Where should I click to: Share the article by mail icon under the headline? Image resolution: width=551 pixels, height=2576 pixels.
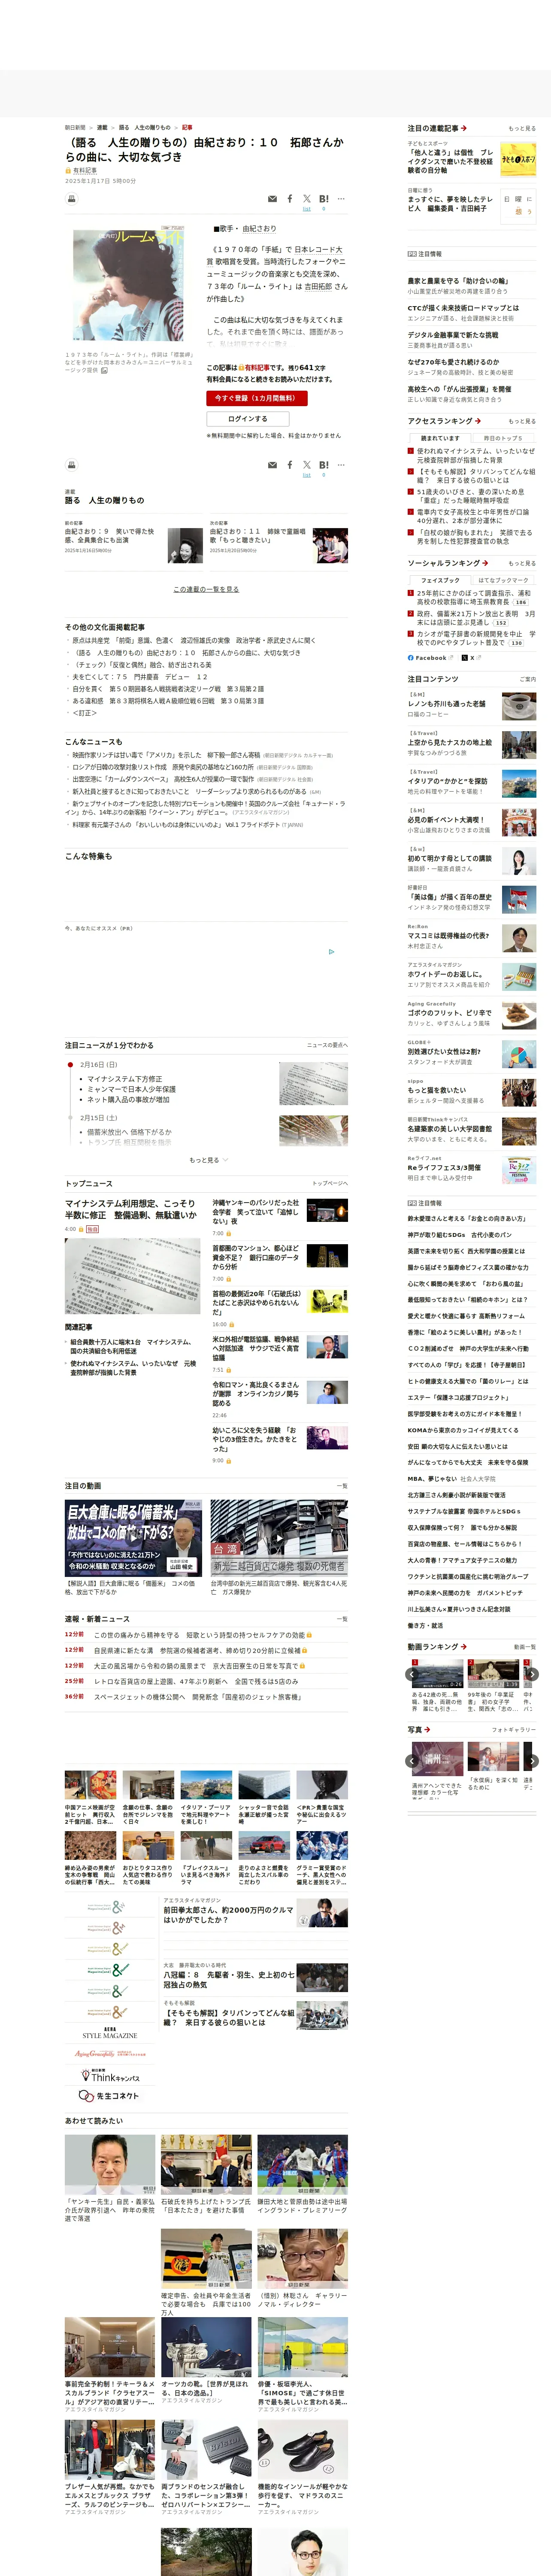(x=273, y=199)
